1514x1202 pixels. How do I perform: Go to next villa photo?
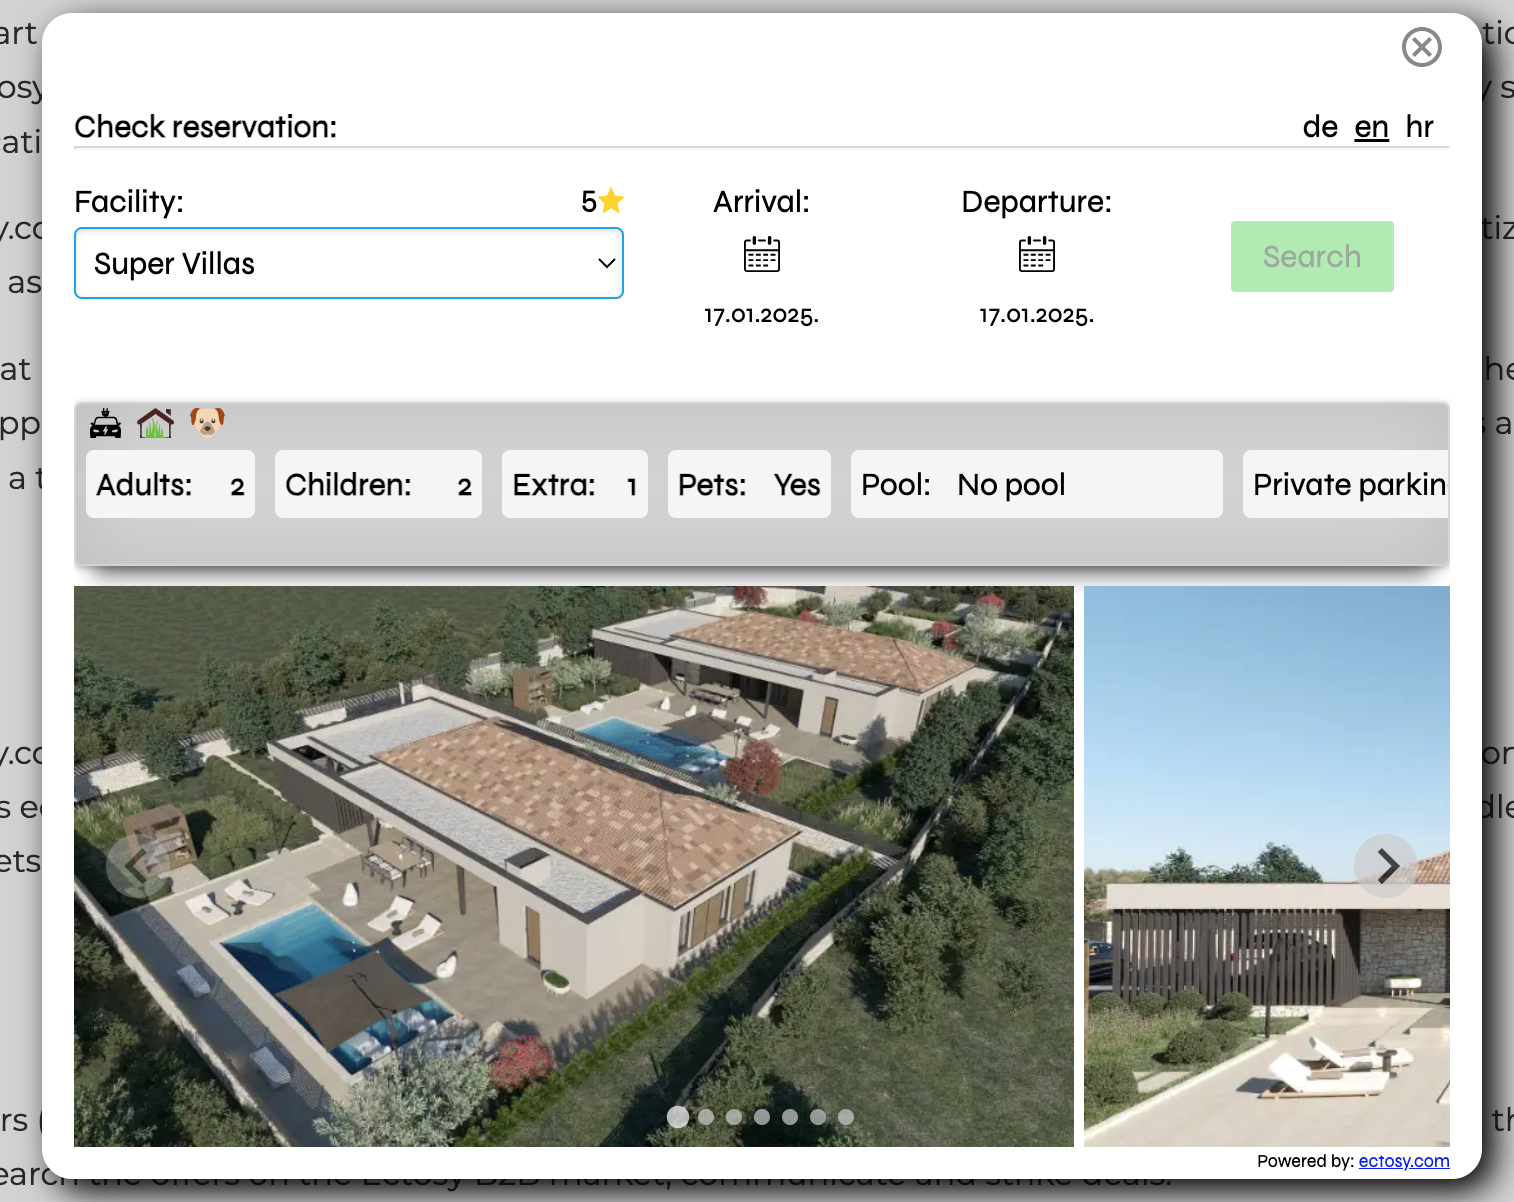pos(1386,866)
